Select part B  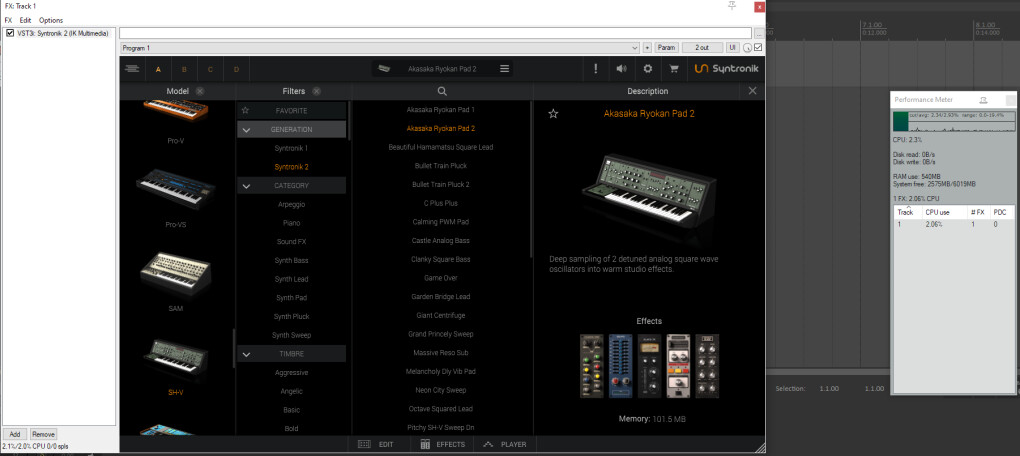pyautogui.click(x=184, y=69)
